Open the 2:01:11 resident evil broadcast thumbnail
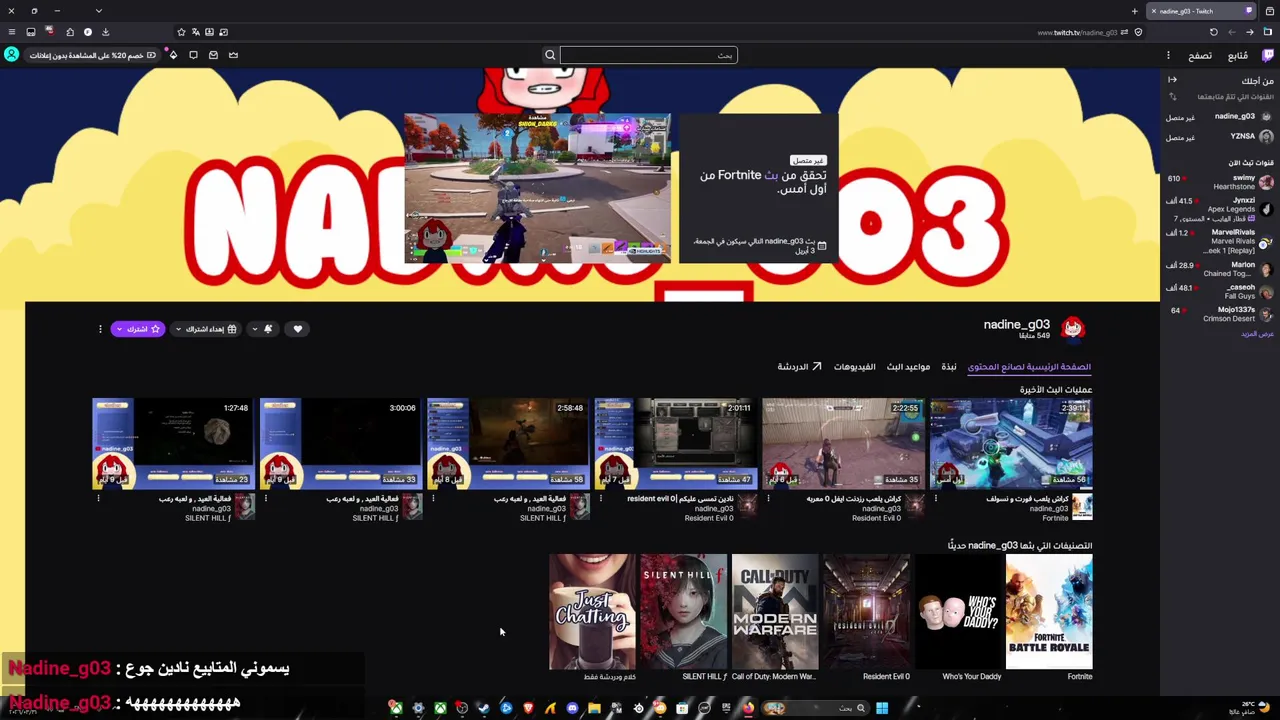Image resolution: width=1280 pixels, height=720 pixels. 675,444
